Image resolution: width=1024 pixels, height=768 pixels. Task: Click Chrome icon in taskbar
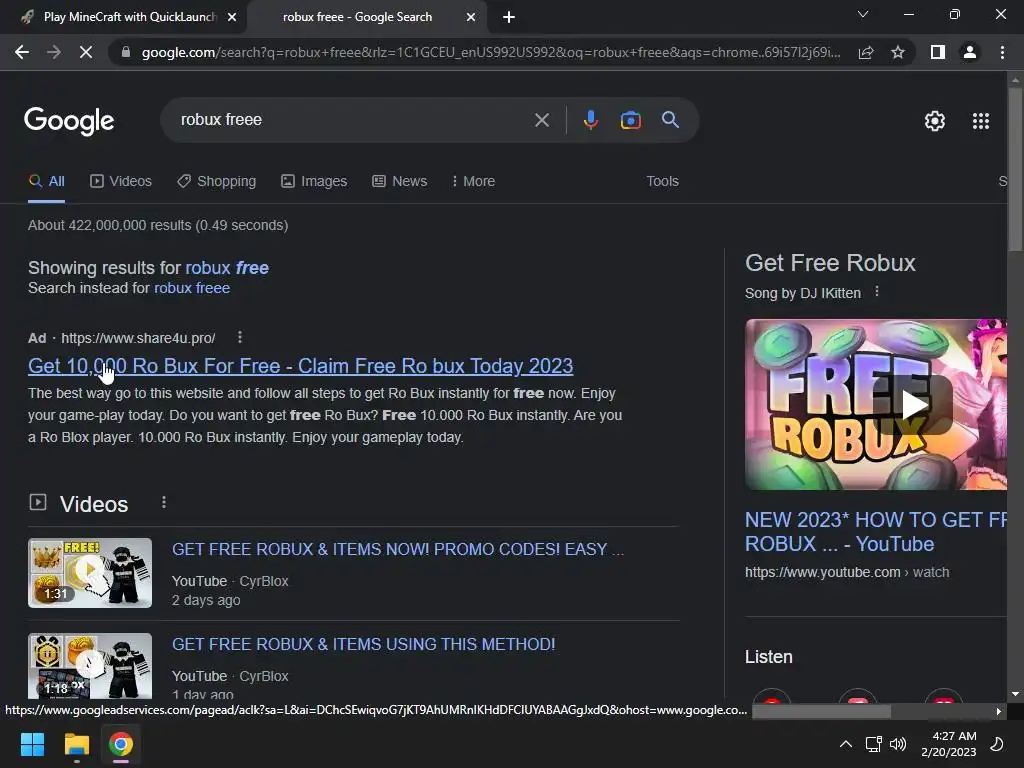click(121, 744)
